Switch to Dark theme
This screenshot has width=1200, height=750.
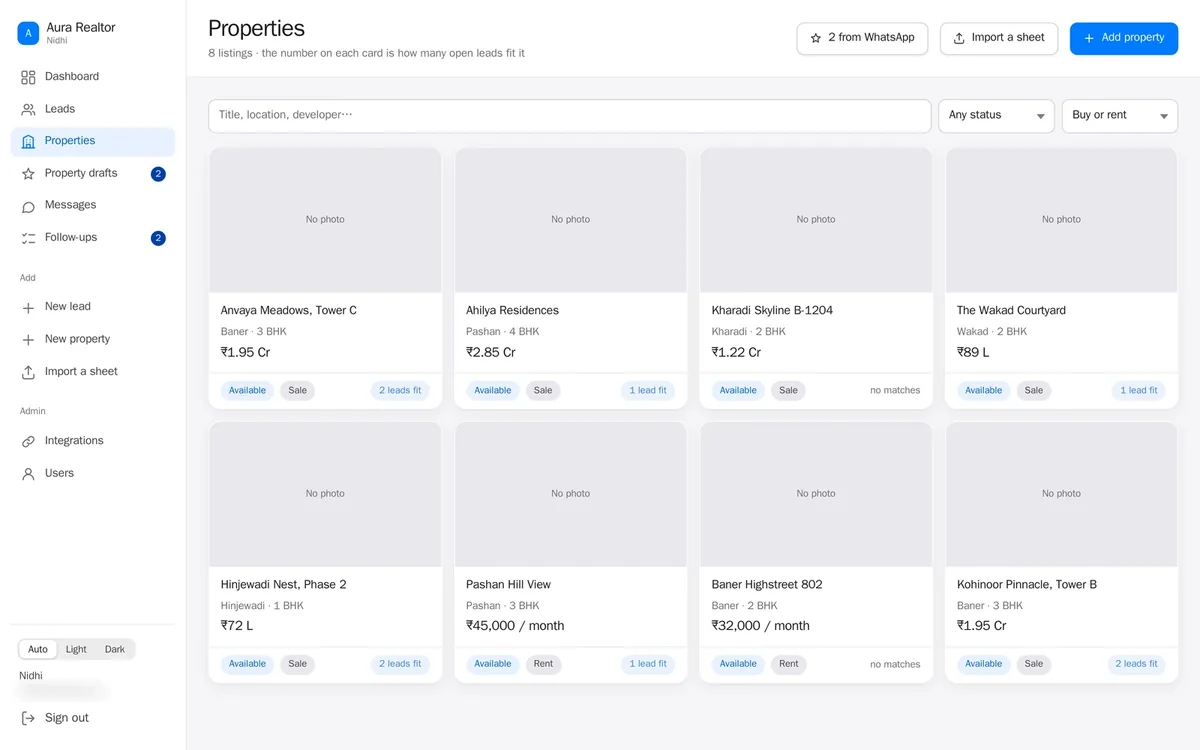pos(115,649)
